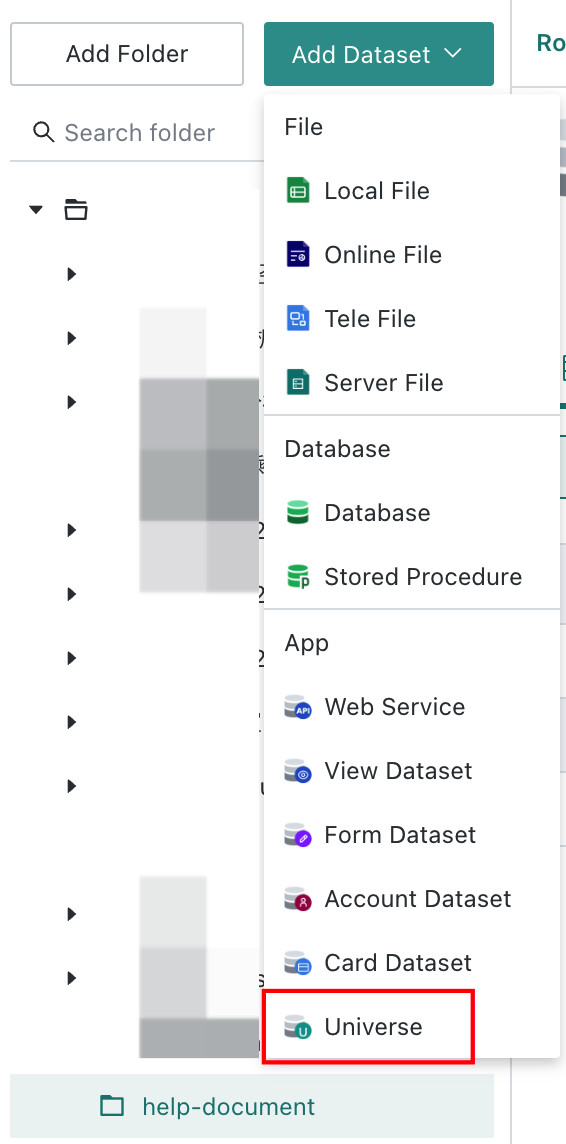Viewport: 566px width, 1144px height.
Task: Click the View Dataset eye icon
Action: click(298, 771)
